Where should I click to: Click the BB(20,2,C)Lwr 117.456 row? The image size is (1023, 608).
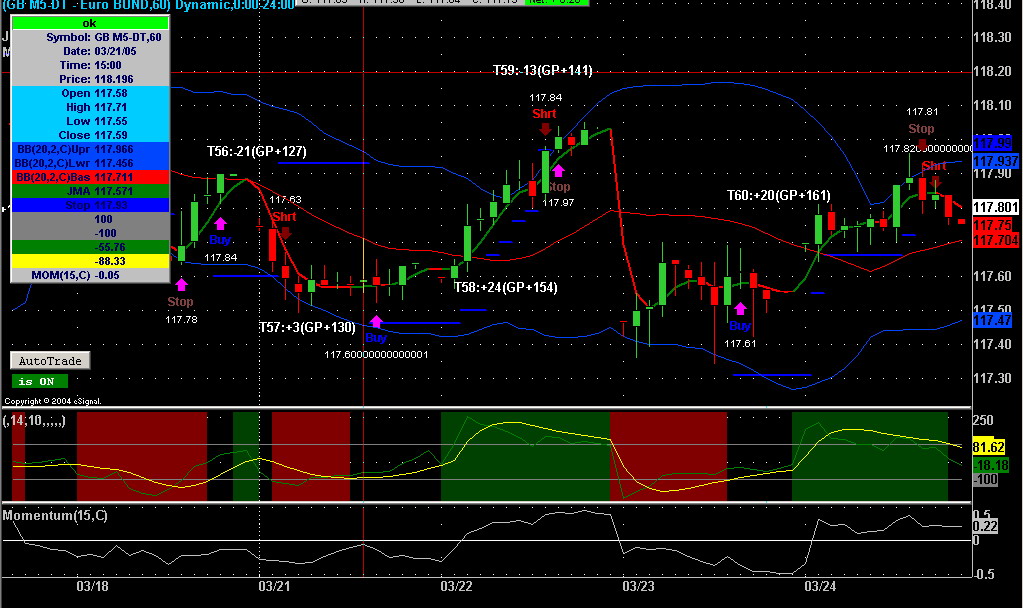90,163
